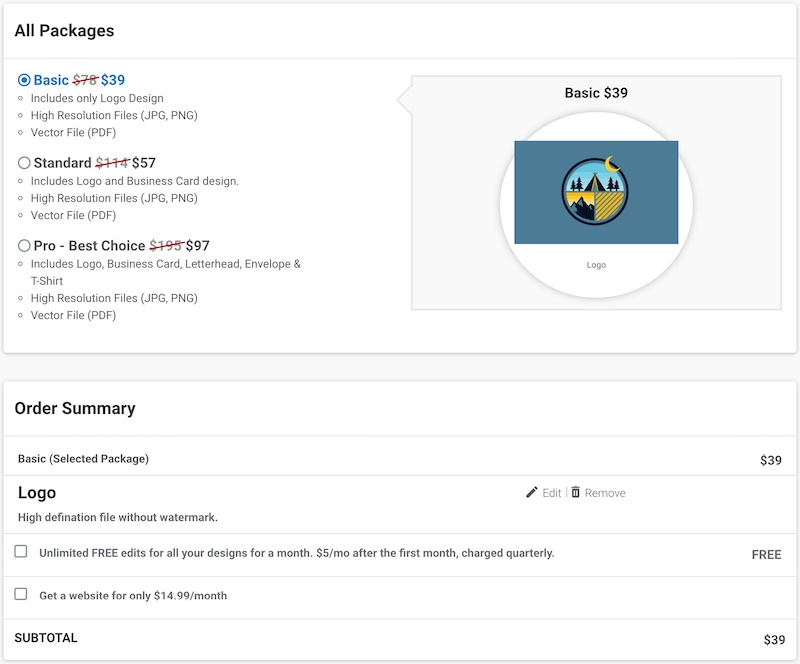
Task: Click the $39 price in Selected Package row
Action: 770,460
